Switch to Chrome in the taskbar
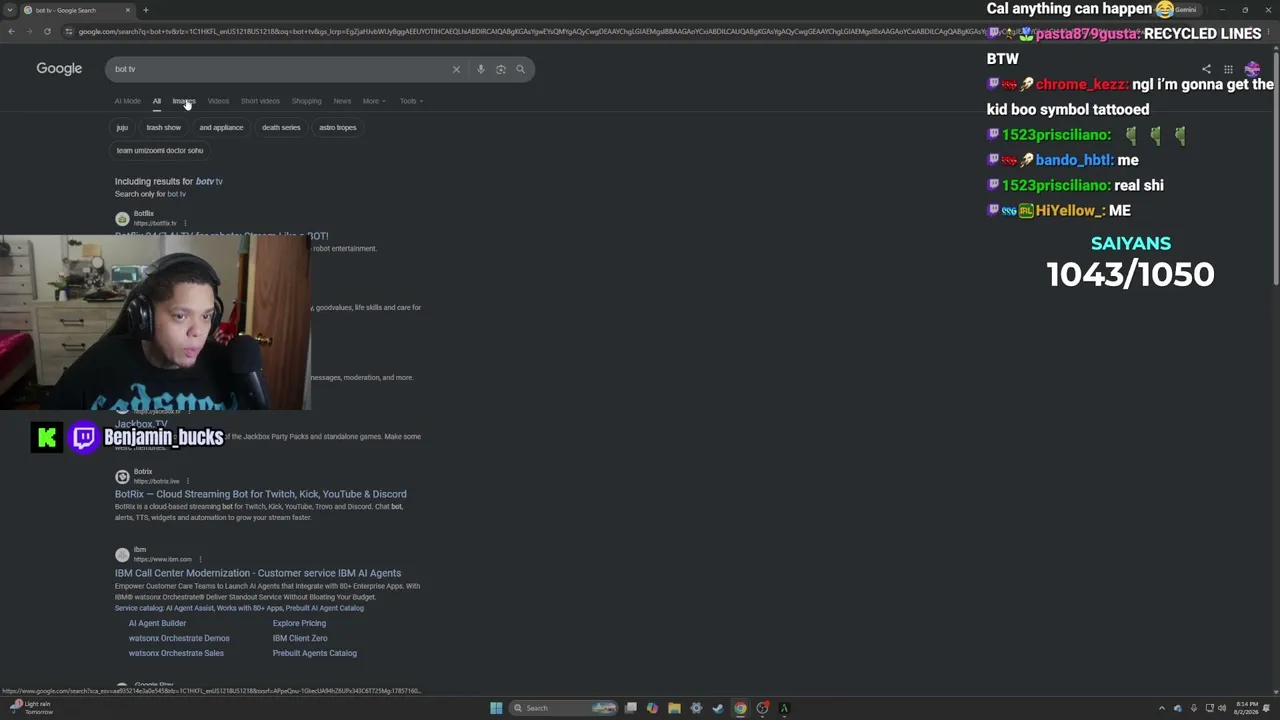The width and height of the screenshot is (1280, 720). pyautogui.click(x=740, y=708)
